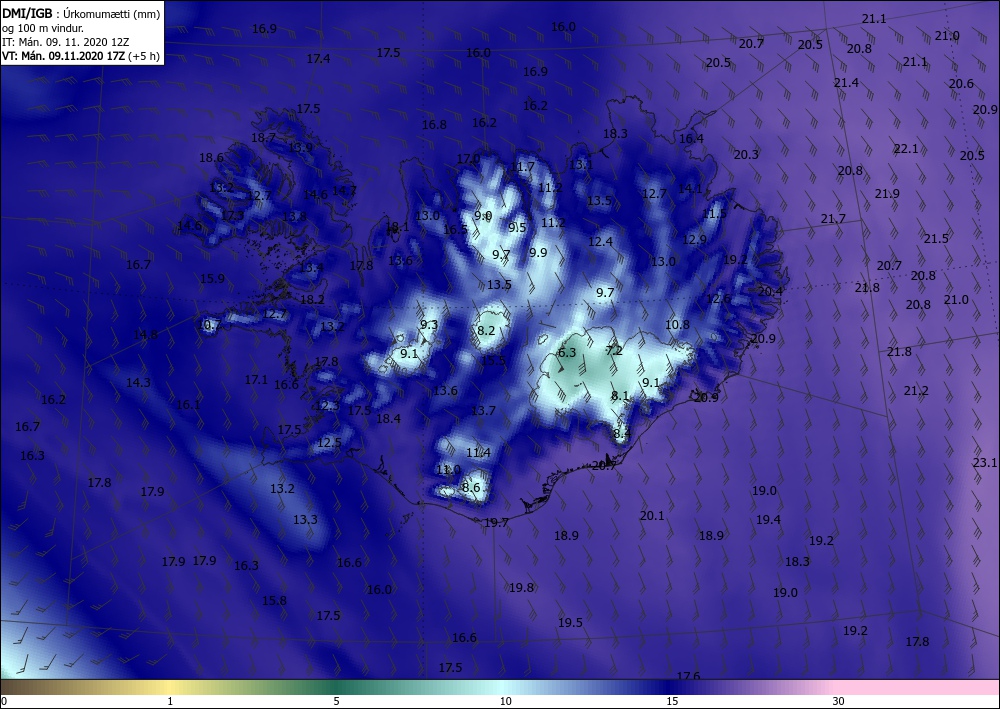Click the value 12.4 on the map
Viewport: 1000px width, 709px height.
(x=600, y=242)
